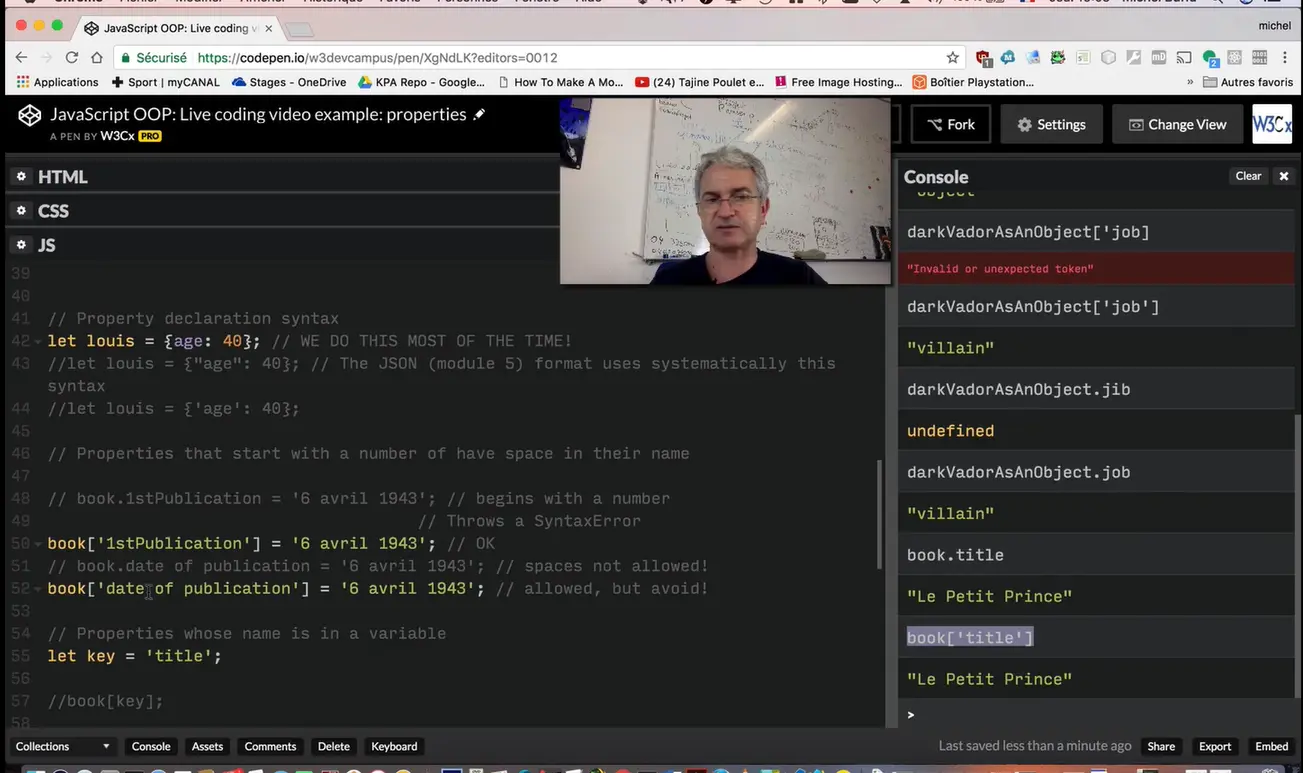The image size is (1303, 773).
Task: Click the green circle extension with badge 2
Action: click(1210, 59)
